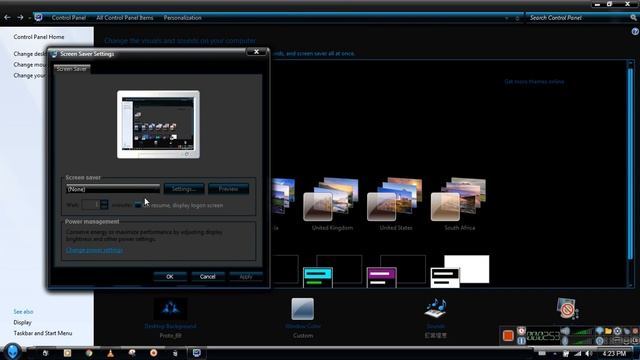
Task: Click the Personalization taskbar window icon
Action: pos(197,353)
